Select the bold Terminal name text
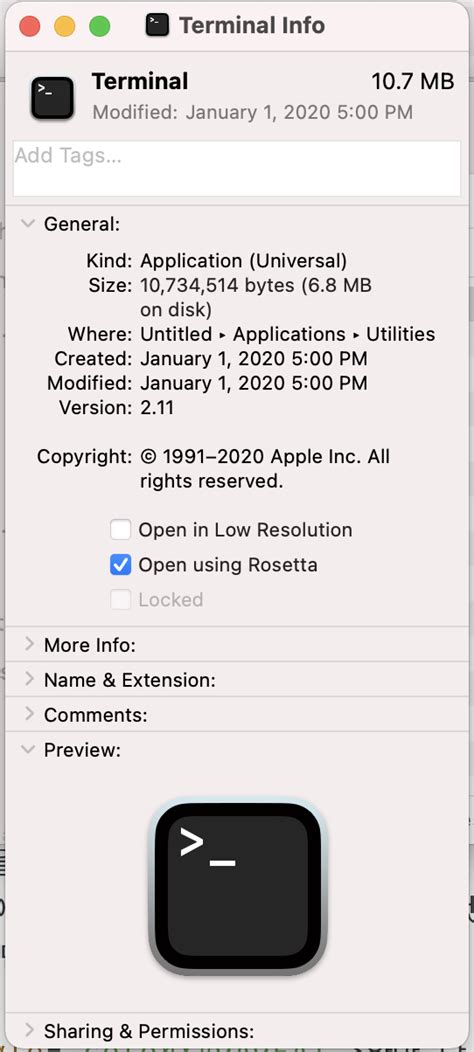The height and width of the screenshot is (1052, 474). (x=140, y=82)
